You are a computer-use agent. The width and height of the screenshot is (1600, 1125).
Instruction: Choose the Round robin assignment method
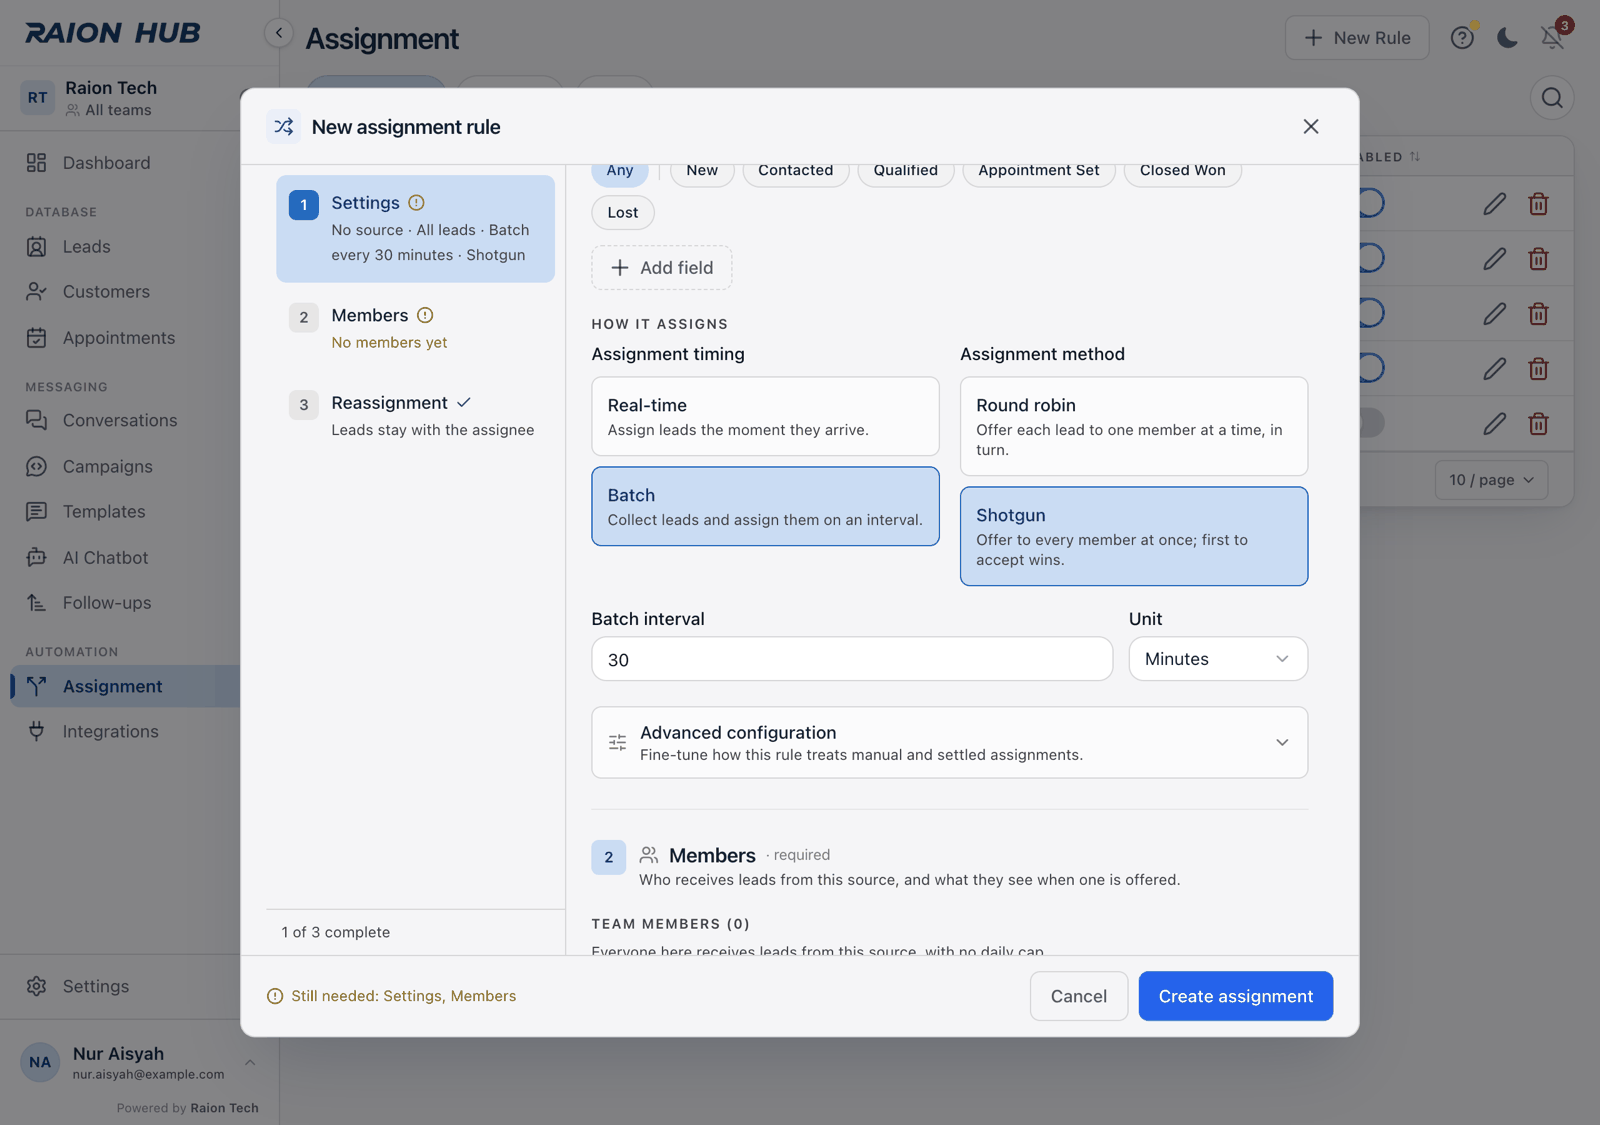pos(1134,426)
